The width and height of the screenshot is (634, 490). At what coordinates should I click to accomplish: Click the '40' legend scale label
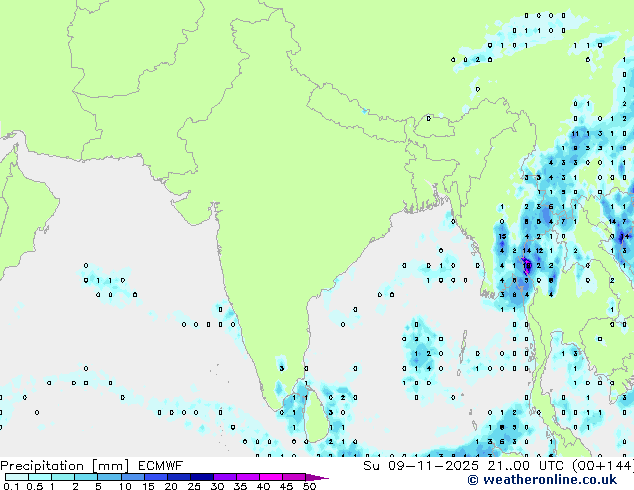[263, 486]
